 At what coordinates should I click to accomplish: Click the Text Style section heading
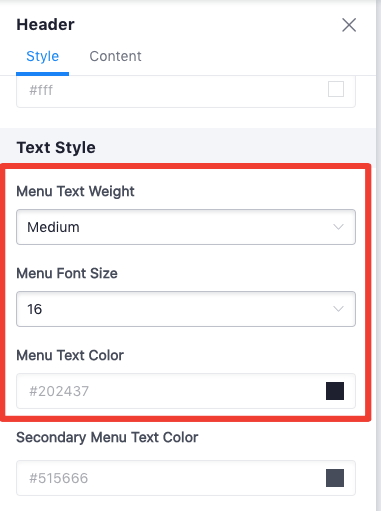(56, 148)
